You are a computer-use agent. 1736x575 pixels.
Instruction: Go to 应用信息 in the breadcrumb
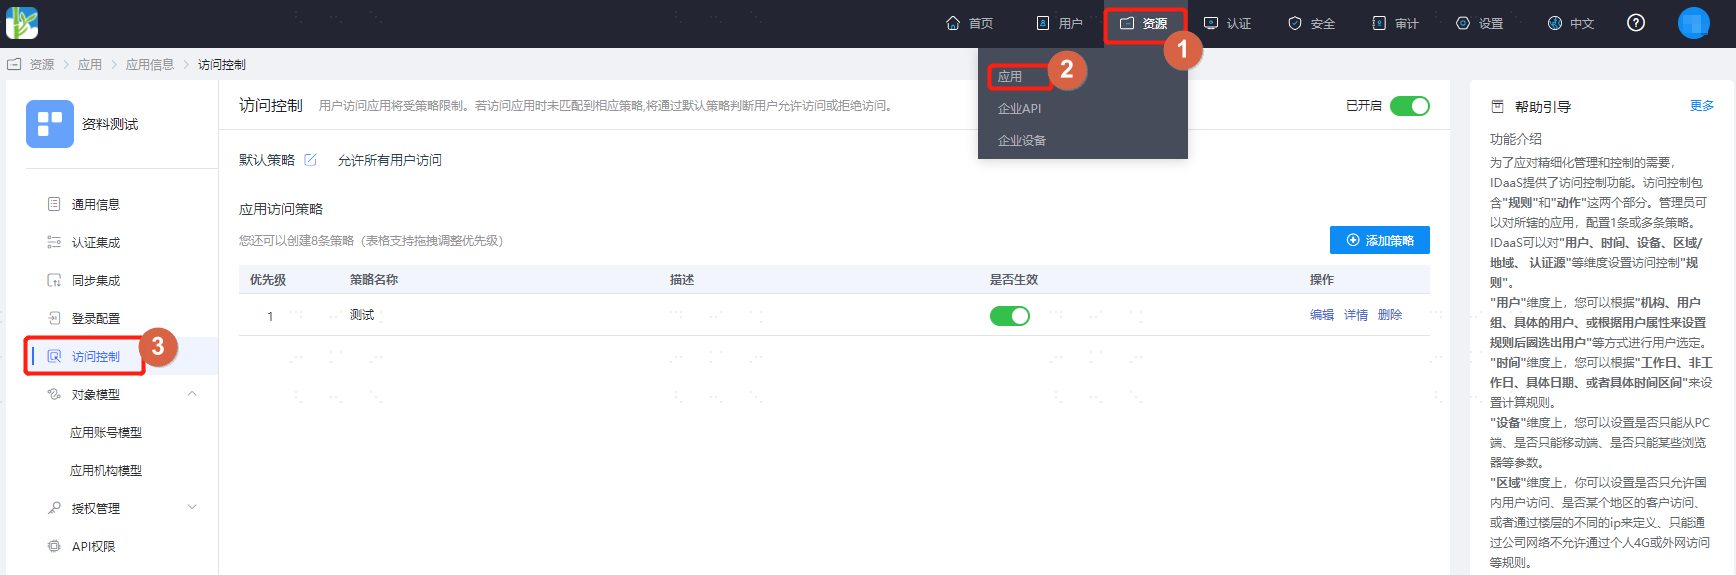[x=150, y=64]
